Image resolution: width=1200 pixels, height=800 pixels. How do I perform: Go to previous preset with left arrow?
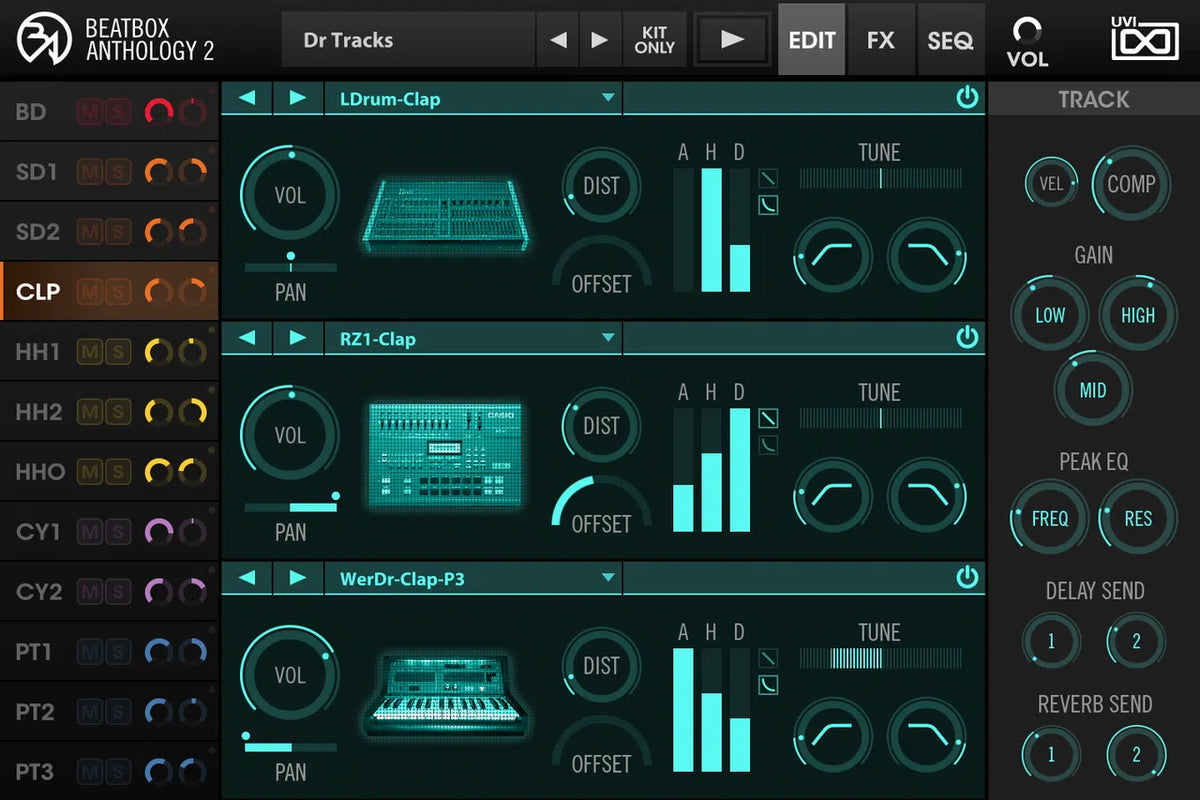pos(559,40)
